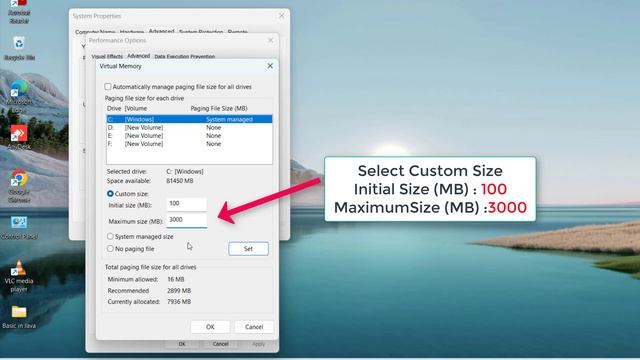Screen dimensions: 640x360
Task: Open Computer Name tab in System Properties
Action: (95, 32)
